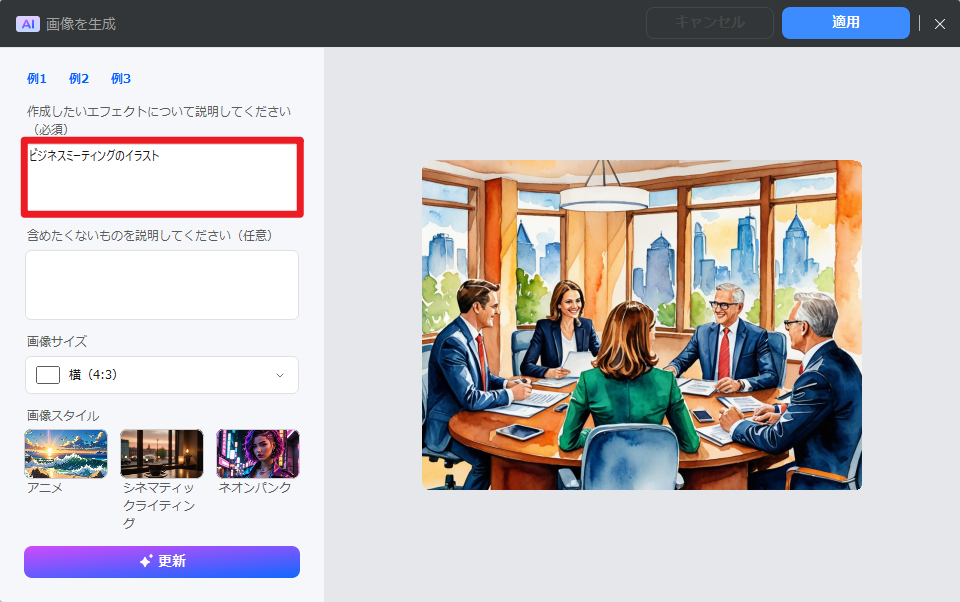Click the キャンセル cancel button

tap(710, 23)
